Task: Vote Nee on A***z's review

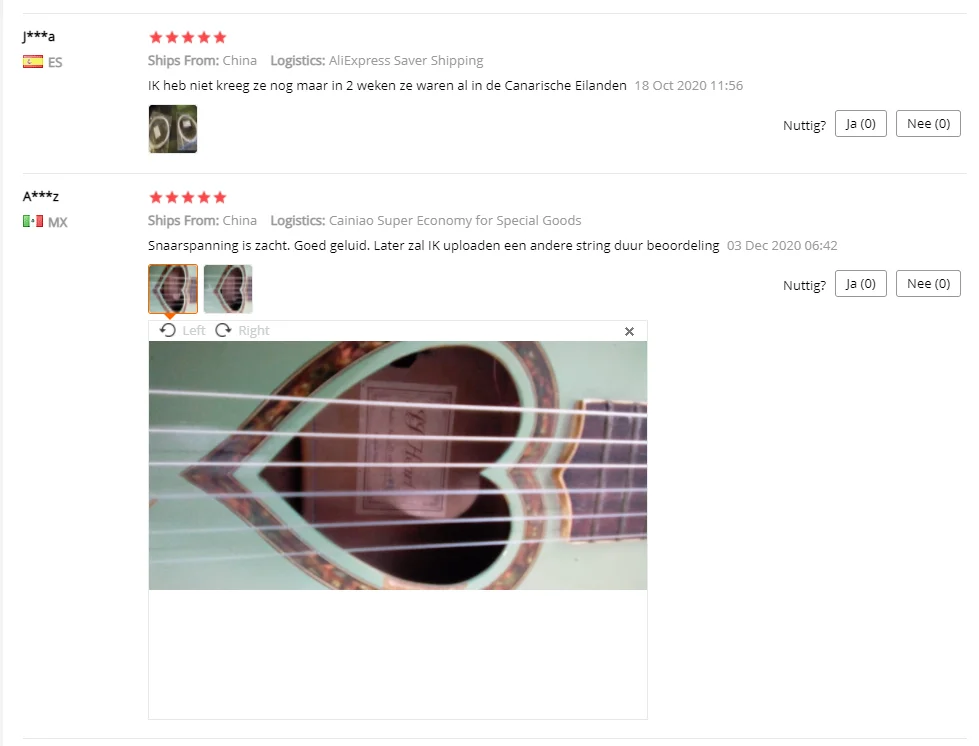Action: point(928,283)
